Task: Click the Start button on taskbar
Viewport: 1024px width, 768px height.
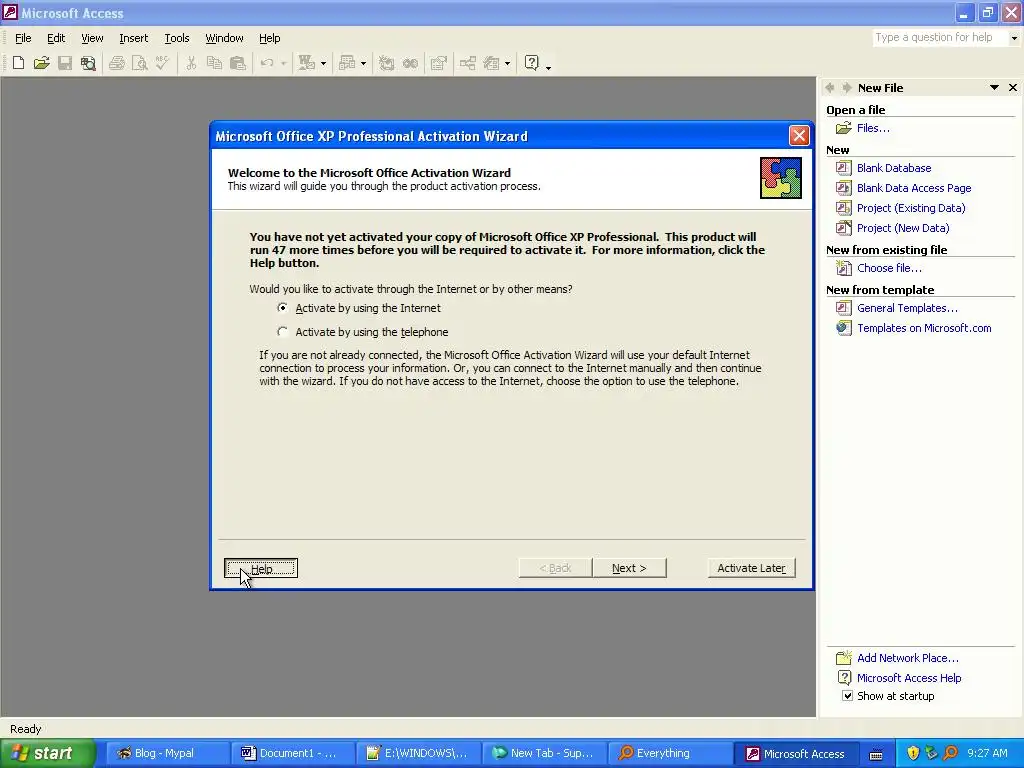Action: point(47,753)
